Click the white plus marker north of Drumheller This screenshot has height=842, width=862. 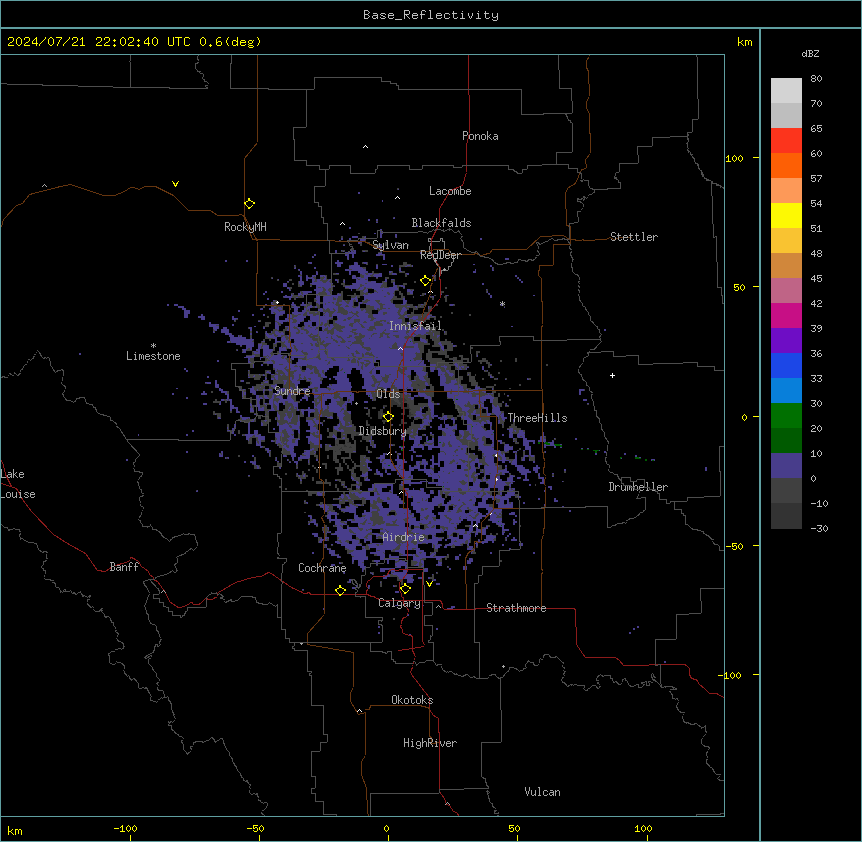[x=612, y=375]
